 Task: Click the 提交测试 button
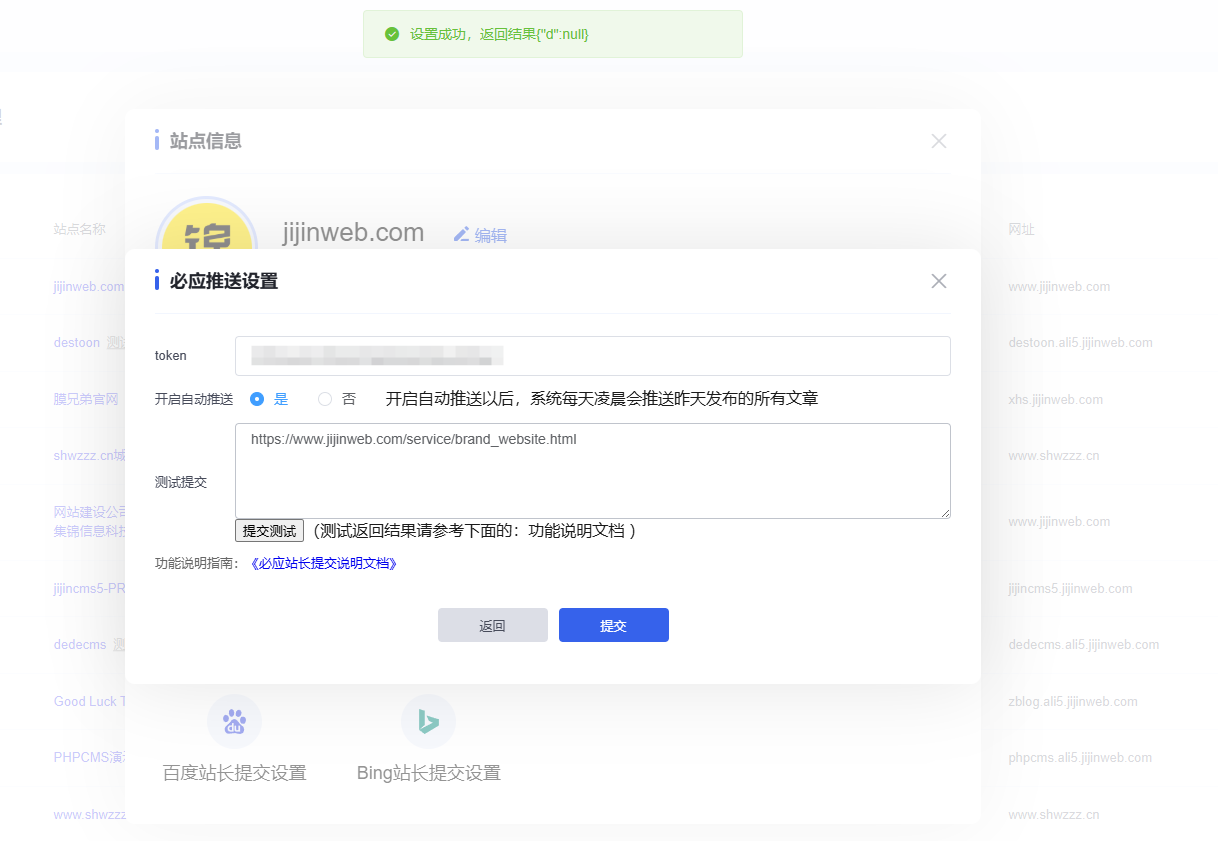tap(269, 531)
